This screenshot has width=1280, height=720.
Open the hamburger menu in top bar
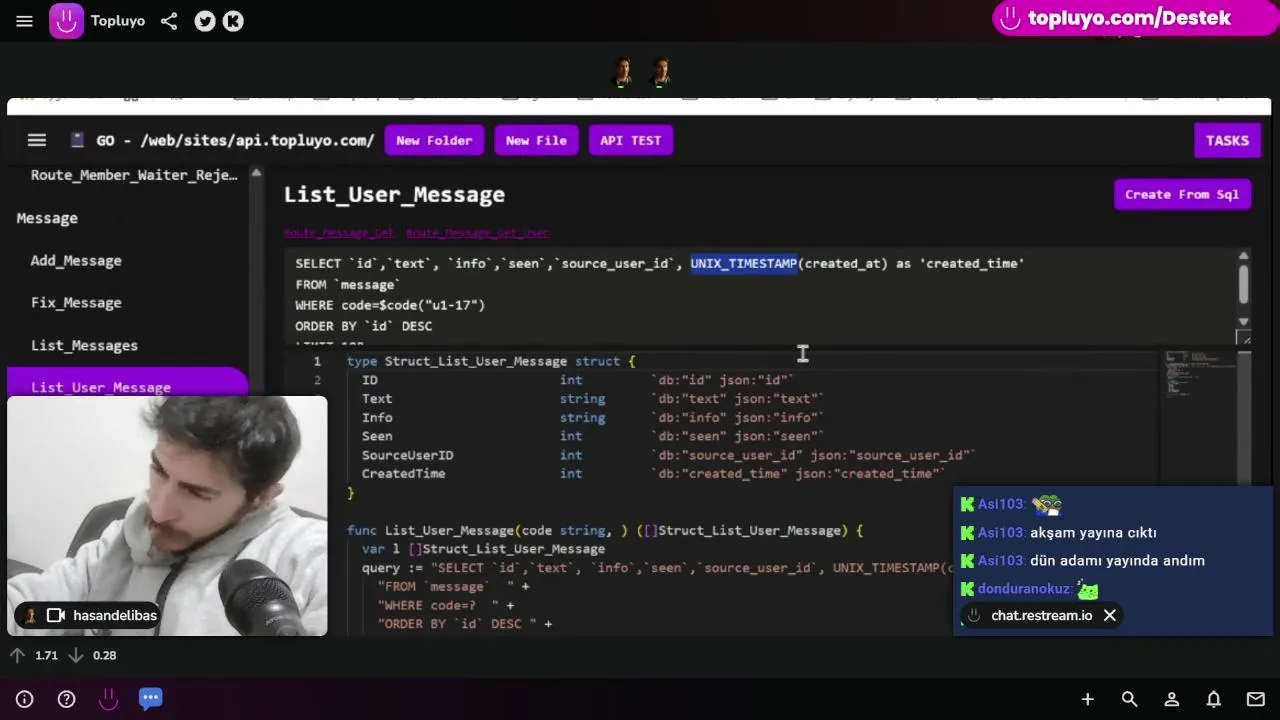tap(24, 21)
